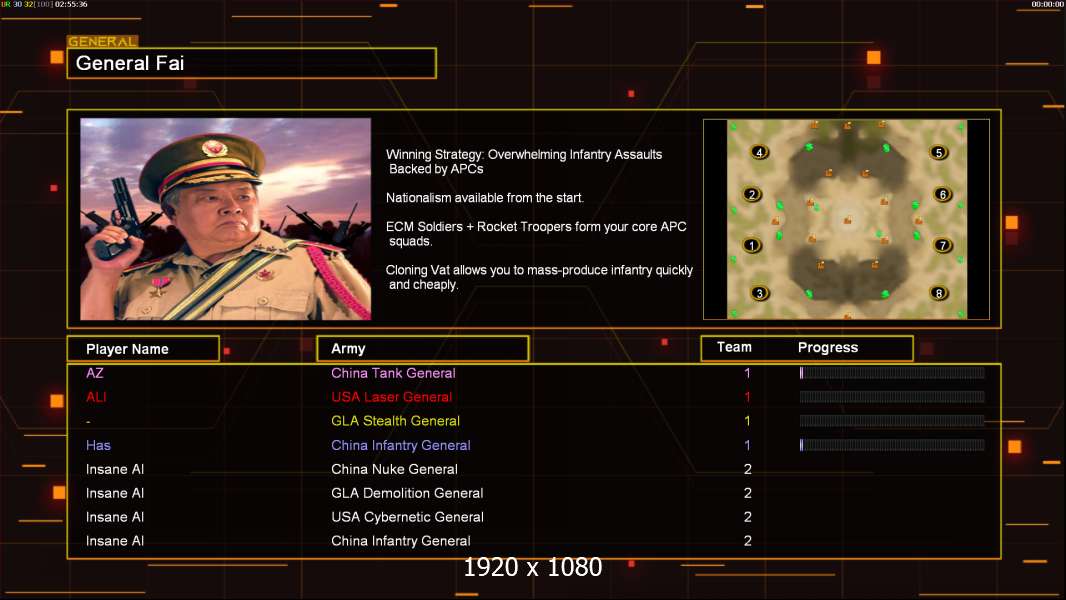Viewport: 1066px width, 600px height.
Task: Select player name ALI
Action: 96,397
